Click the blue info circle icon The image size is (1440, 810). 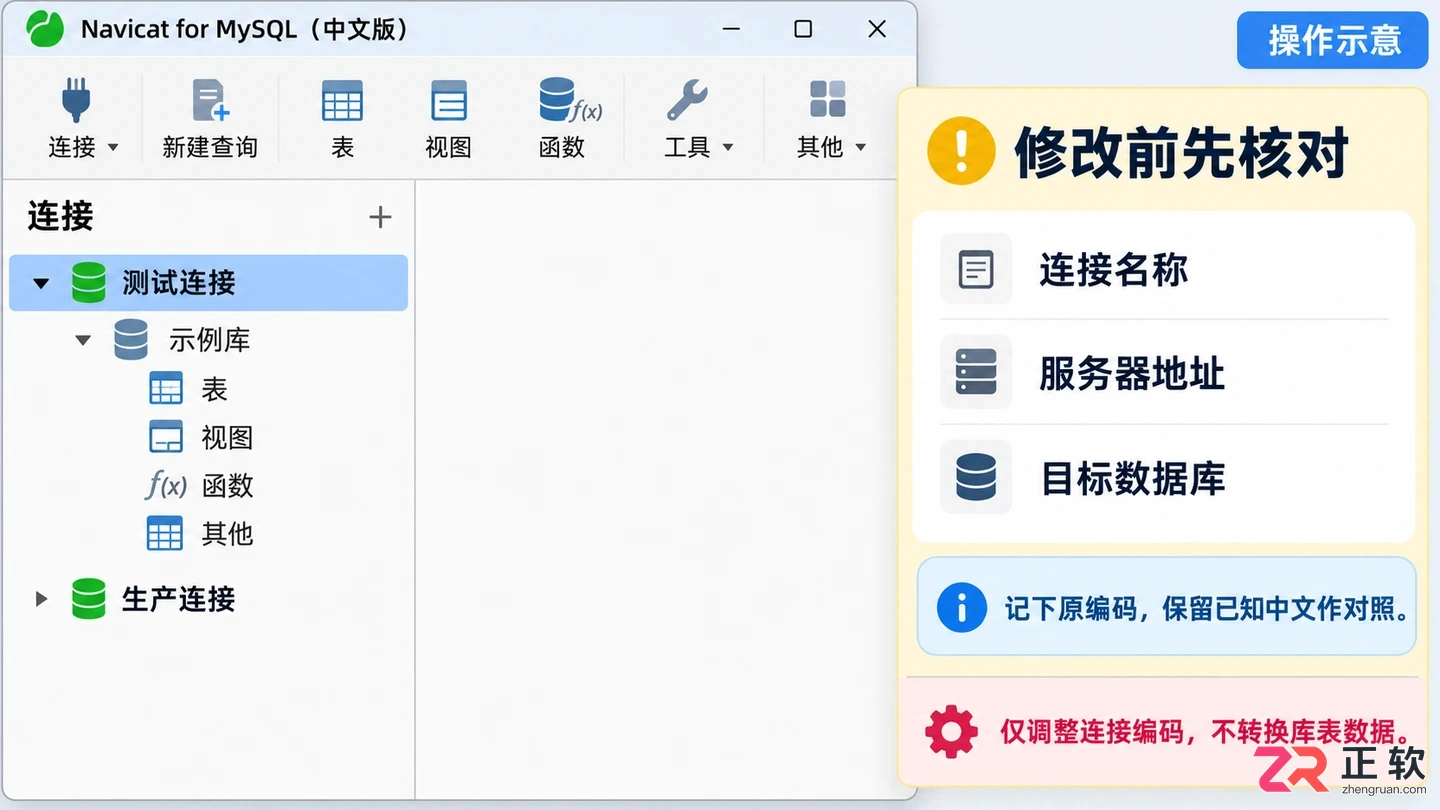962,607
